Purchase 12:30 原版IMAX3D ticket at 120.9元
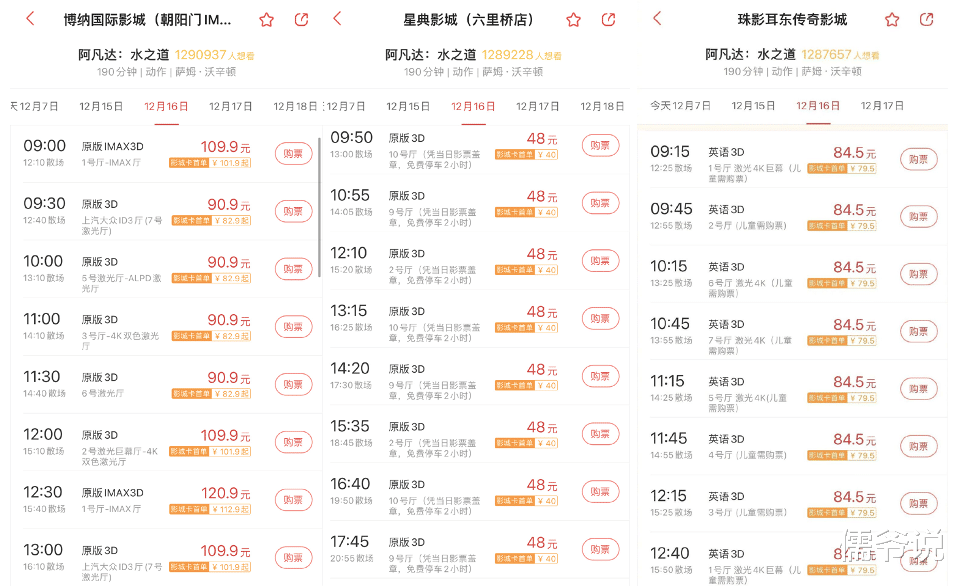The image size is (964, 586). (x=293, y=500)
